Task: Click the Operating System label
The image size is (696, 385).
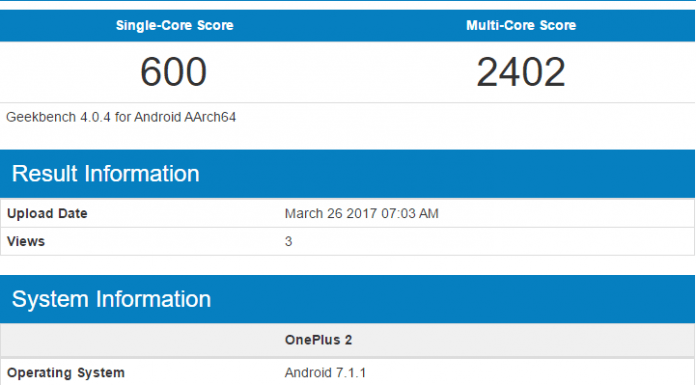Action: pyautogui.click(x=66, y=373)
